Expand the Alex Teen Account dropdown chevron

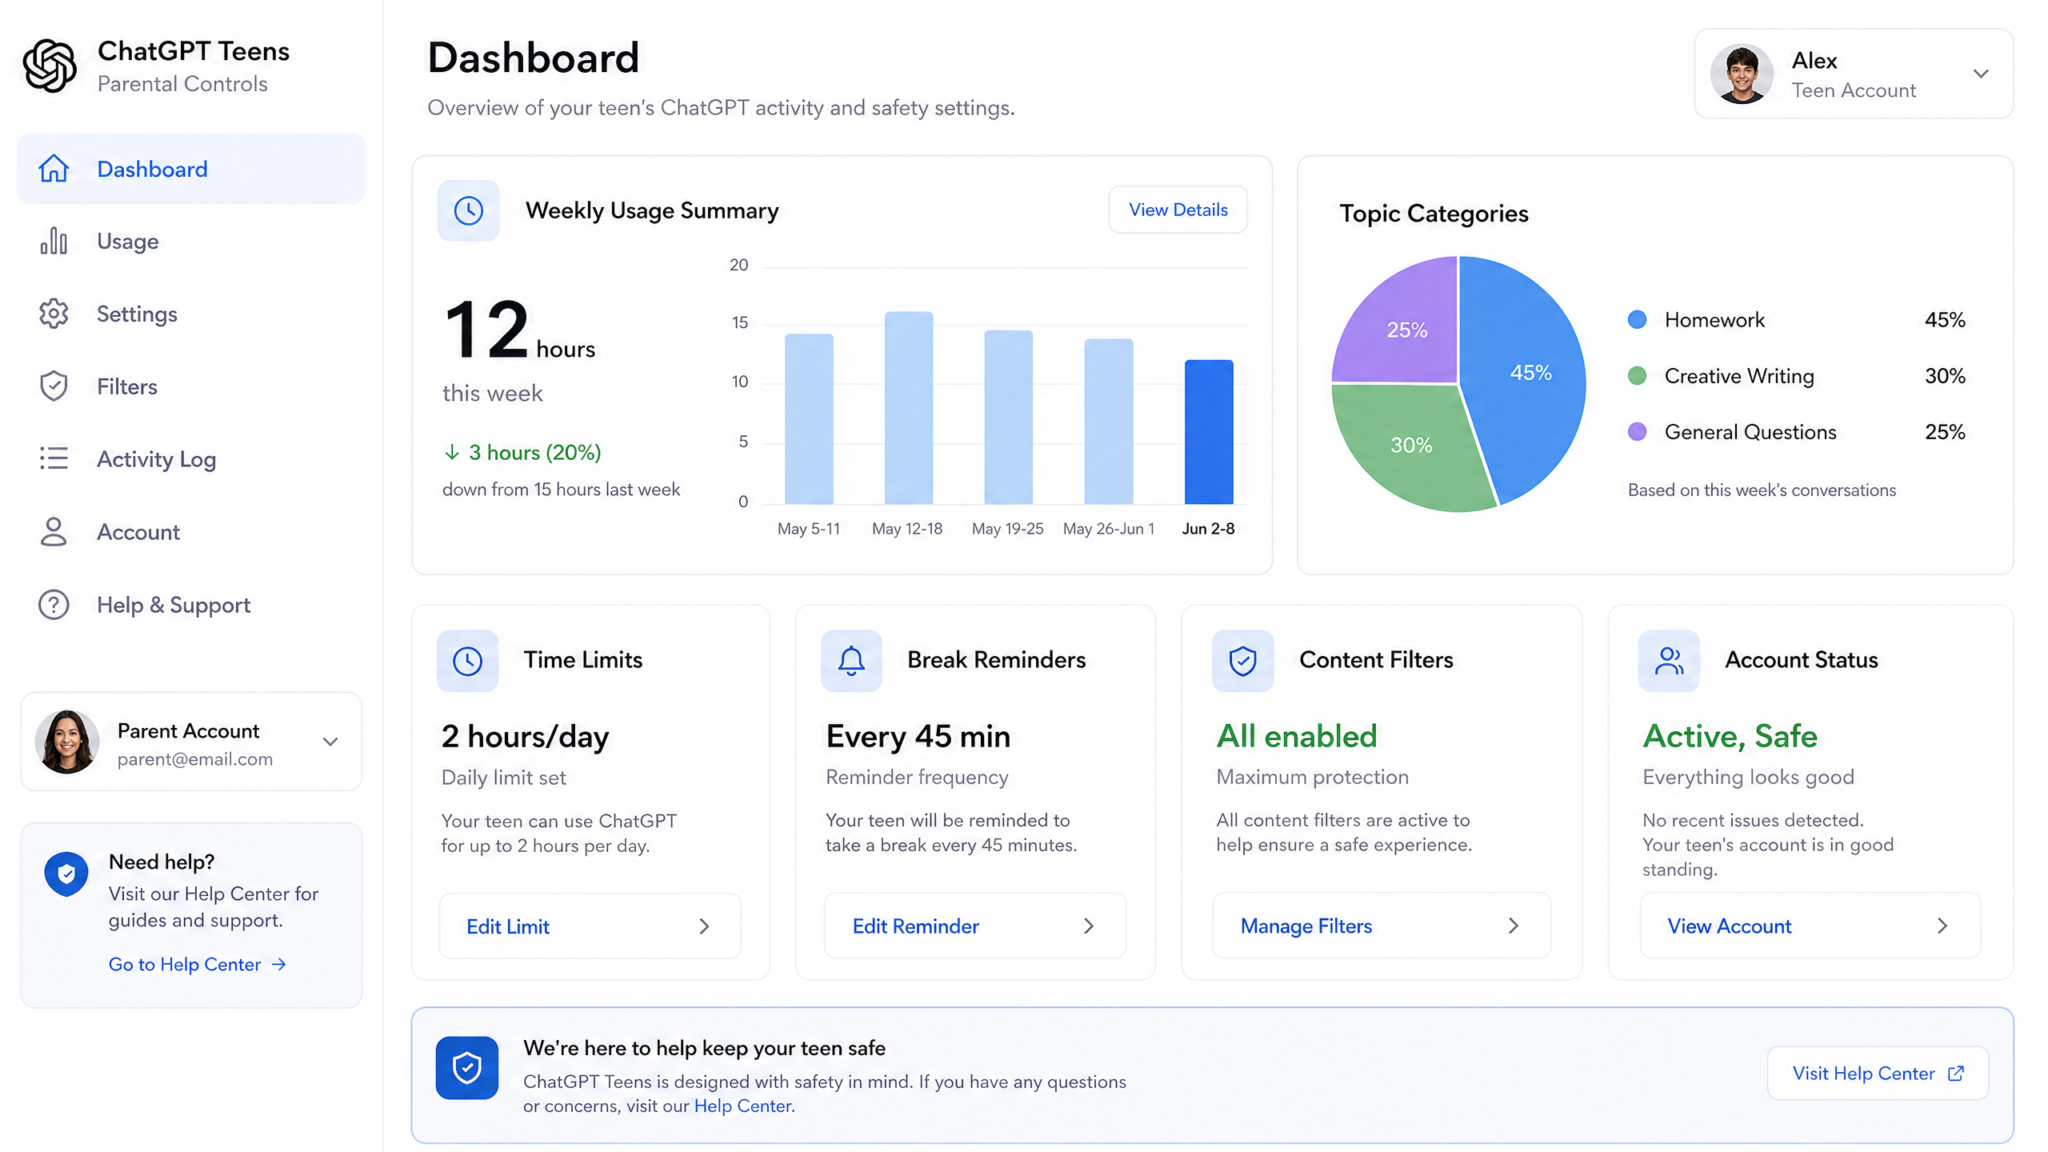point(1981,74)
